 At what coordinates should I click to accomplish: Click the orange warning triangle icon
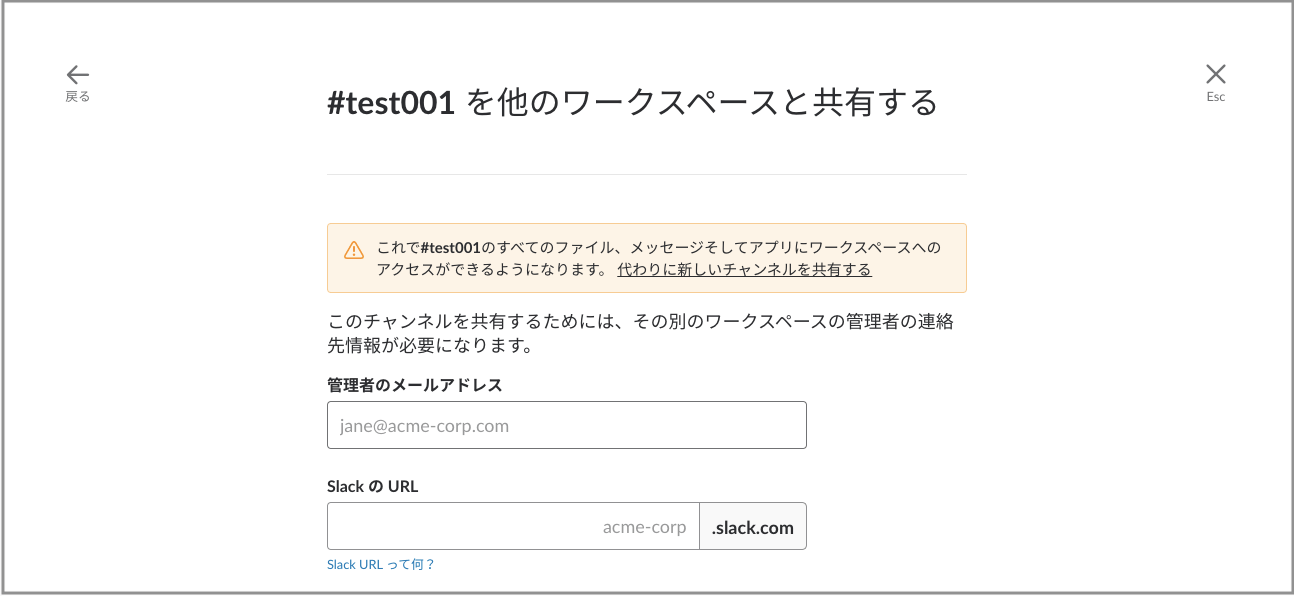(x=354, y=250)
